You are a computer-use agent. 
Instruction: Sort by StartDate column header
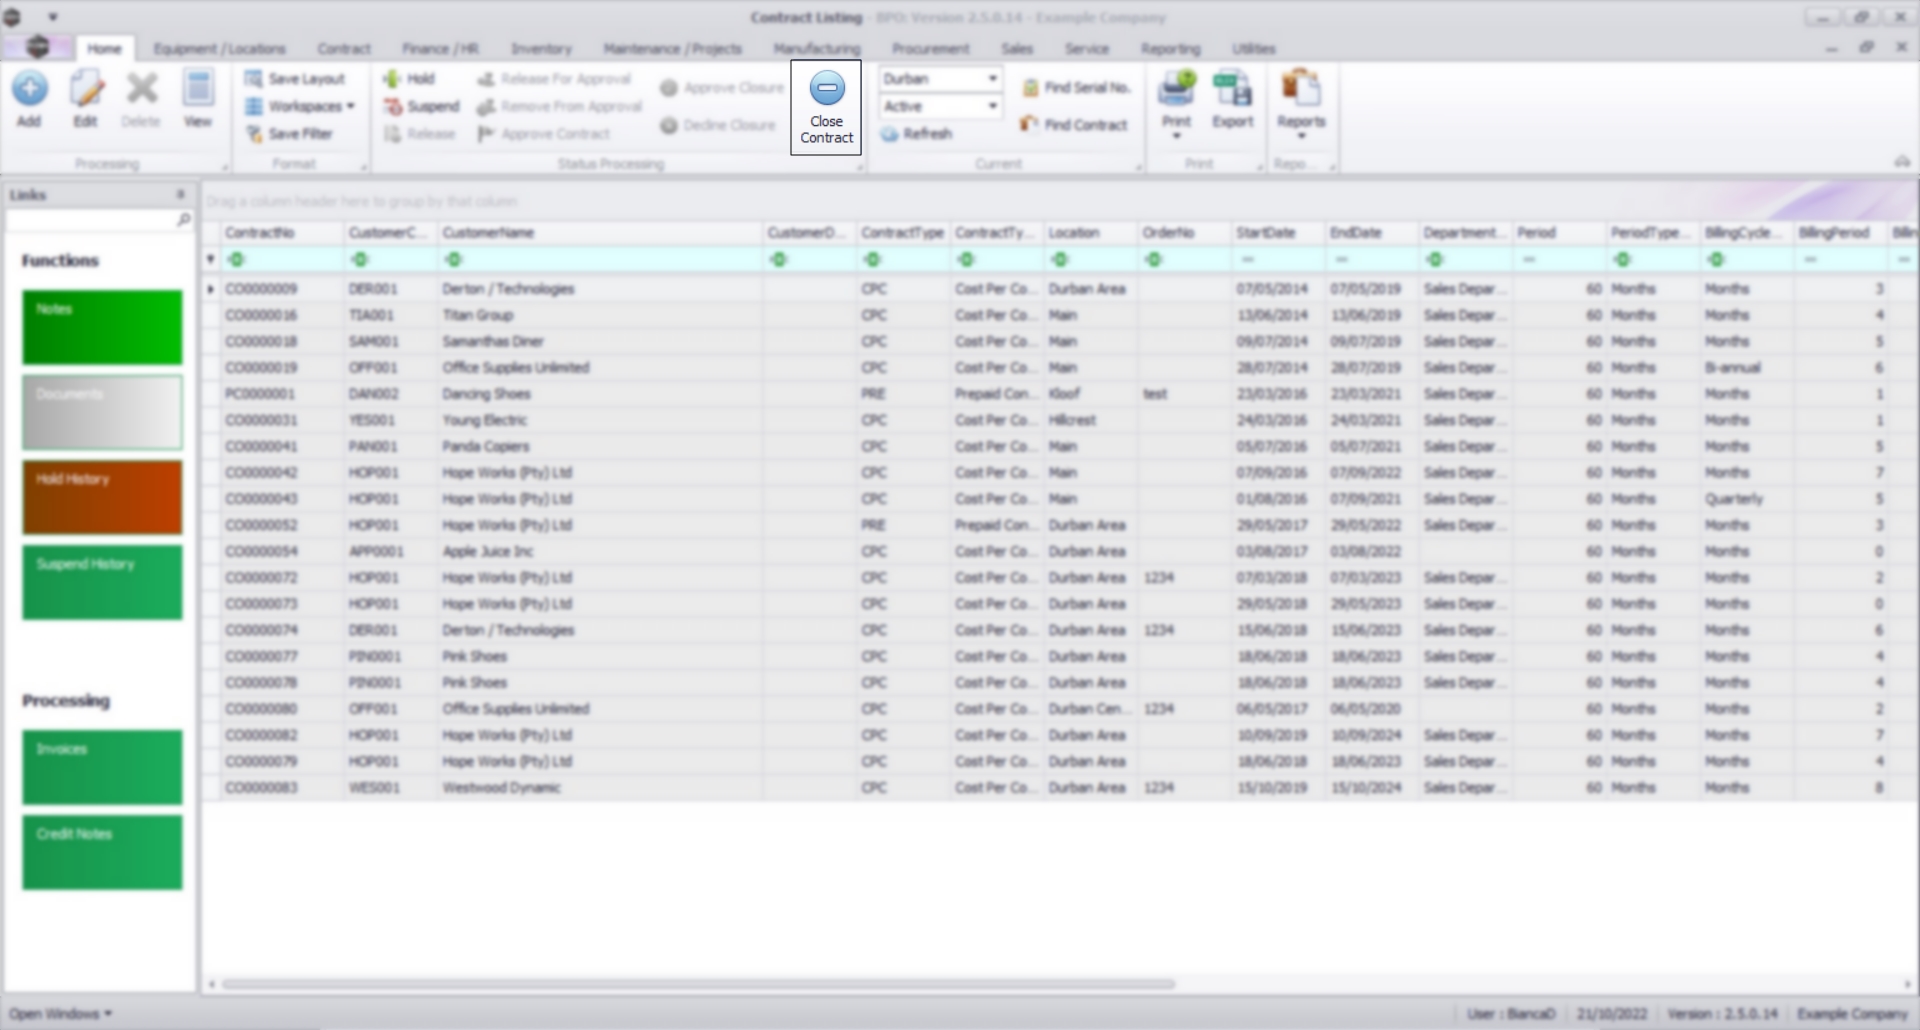1278,232
